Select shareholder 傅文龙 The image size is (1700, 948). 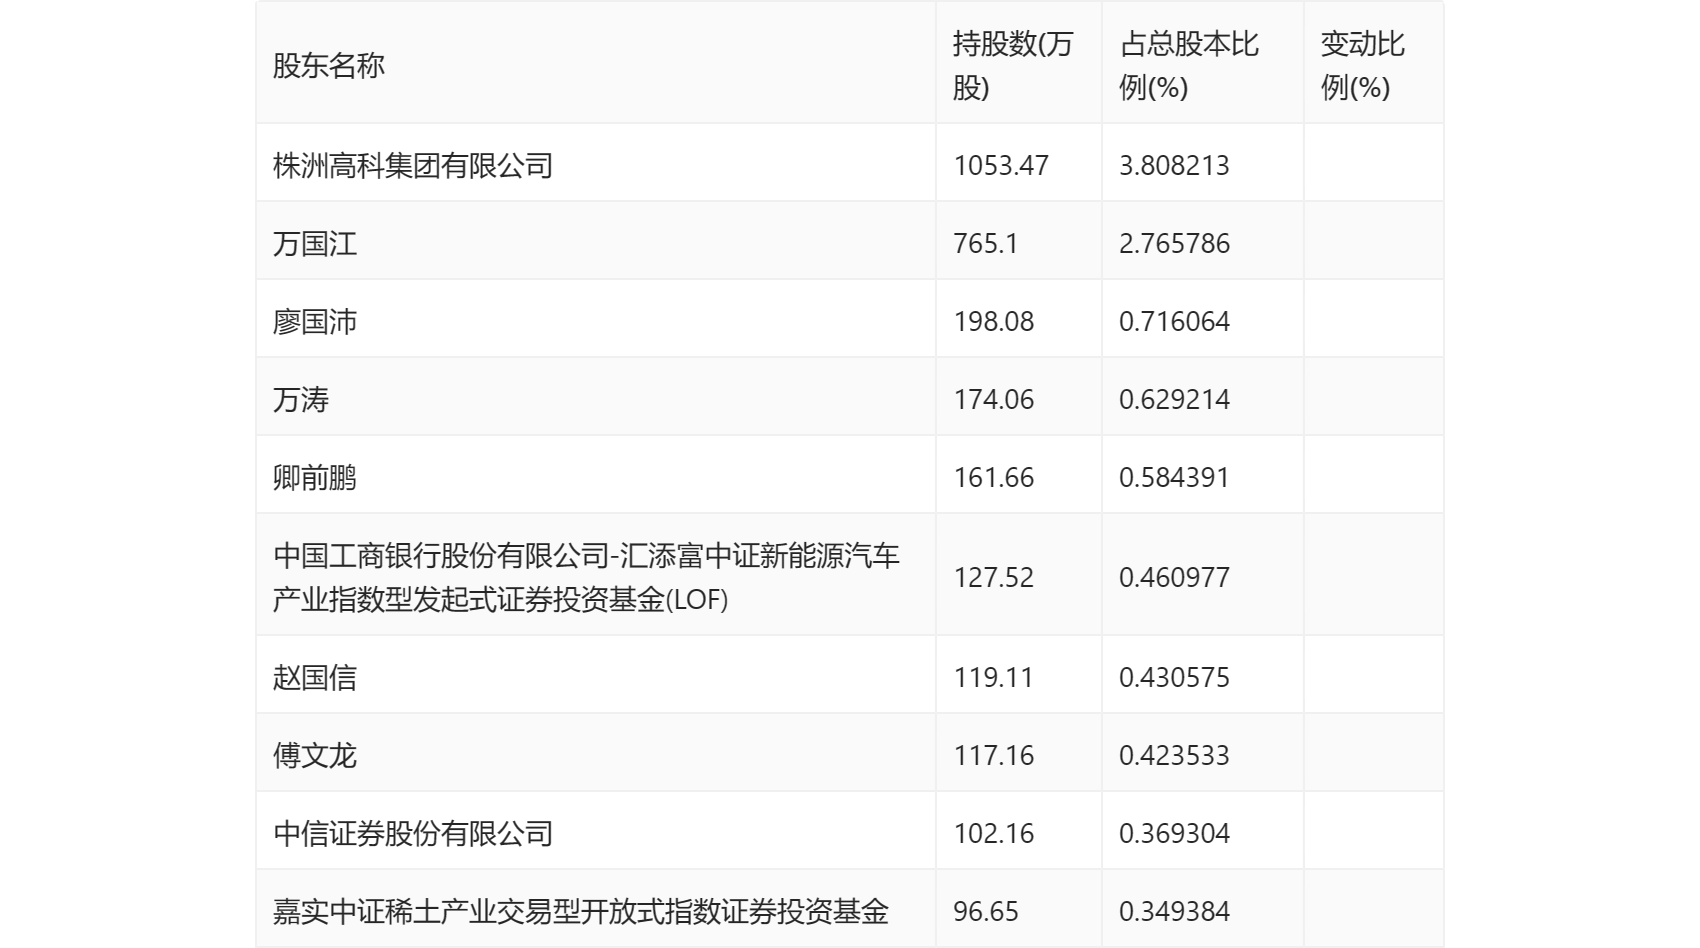[x=315, y=755]
